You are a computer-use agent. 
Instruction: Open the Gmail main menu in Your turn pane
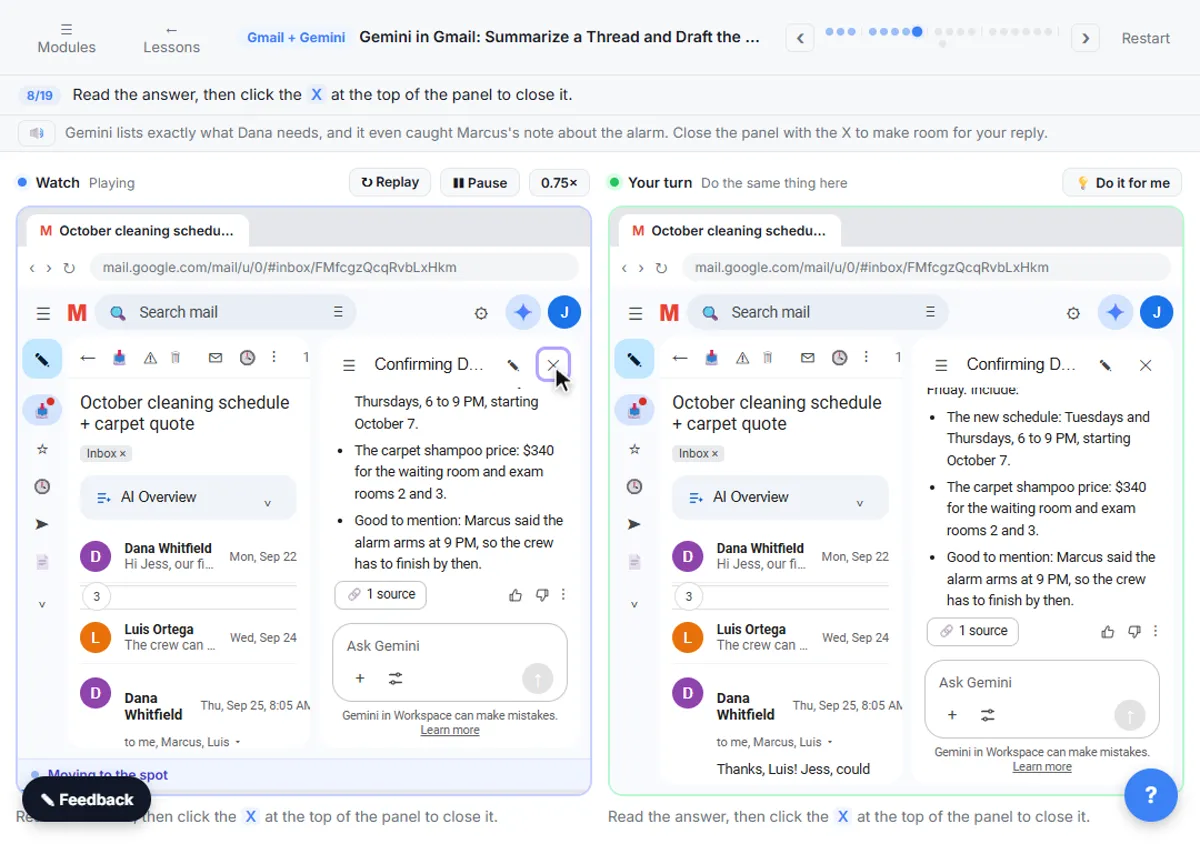(635, 313)
